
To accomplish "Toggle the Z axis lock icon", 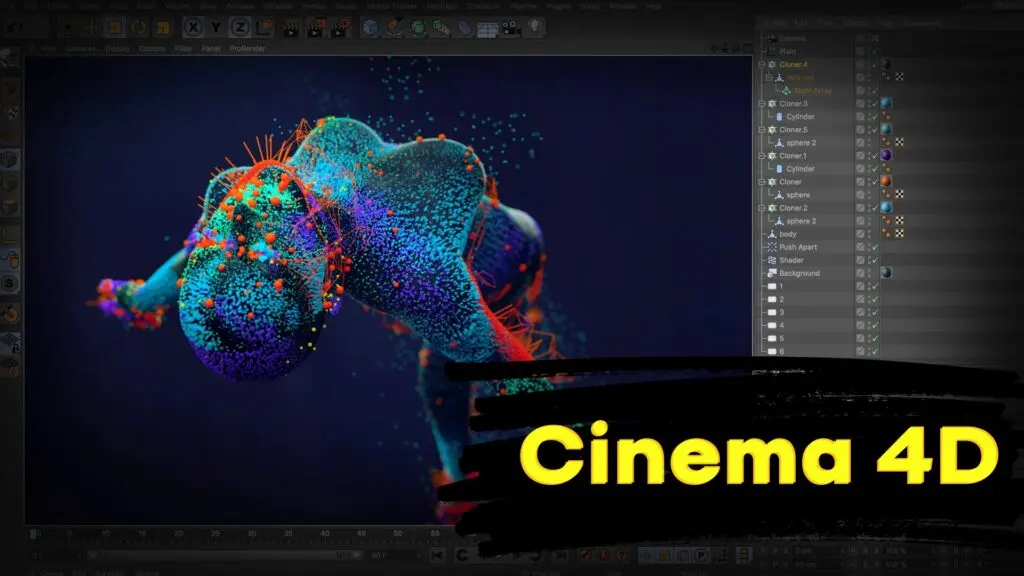I will [240, 27].
